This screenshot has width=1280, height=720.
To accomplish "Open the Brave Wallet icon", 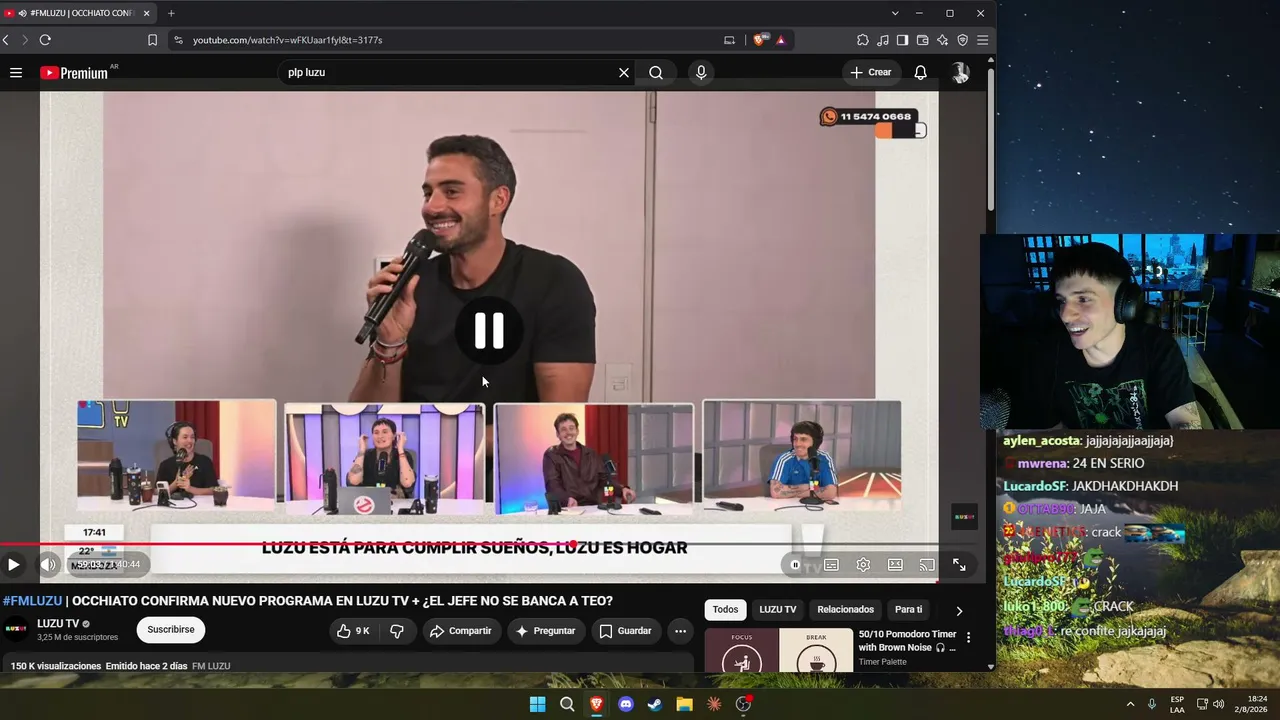I will 923,40.
